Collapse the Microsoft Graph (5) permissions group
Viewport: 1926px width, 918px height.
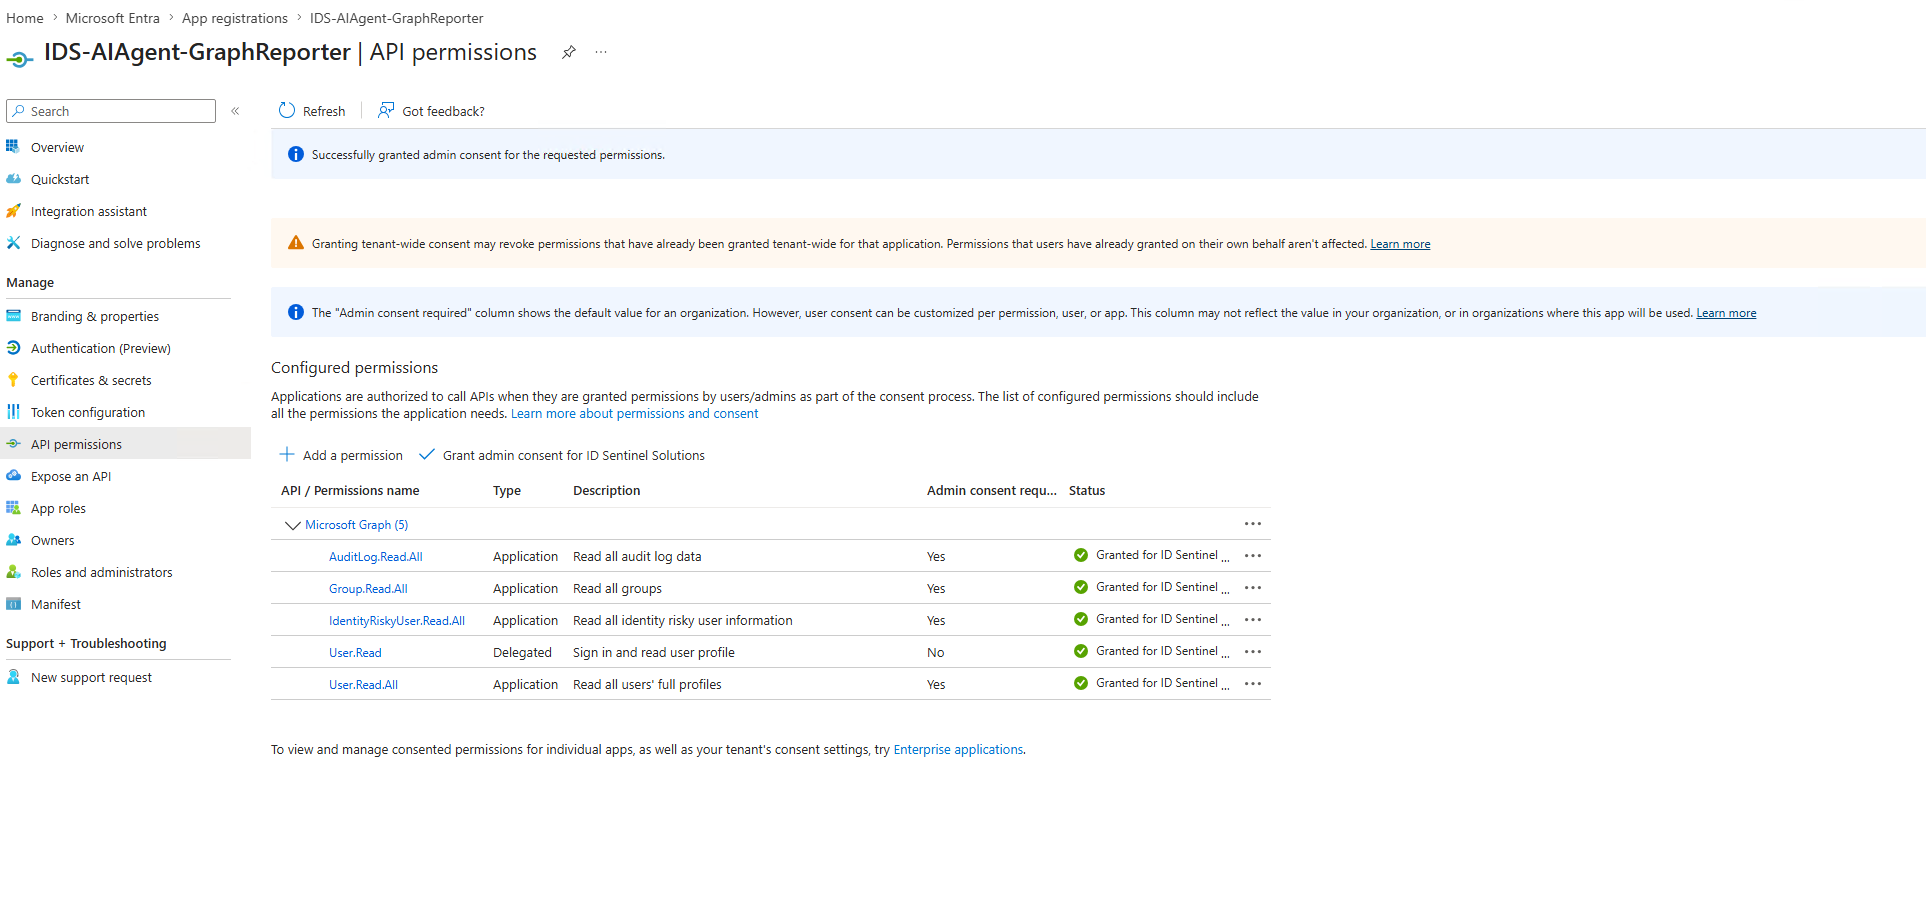pyautogui.click(x=293, y=525)
